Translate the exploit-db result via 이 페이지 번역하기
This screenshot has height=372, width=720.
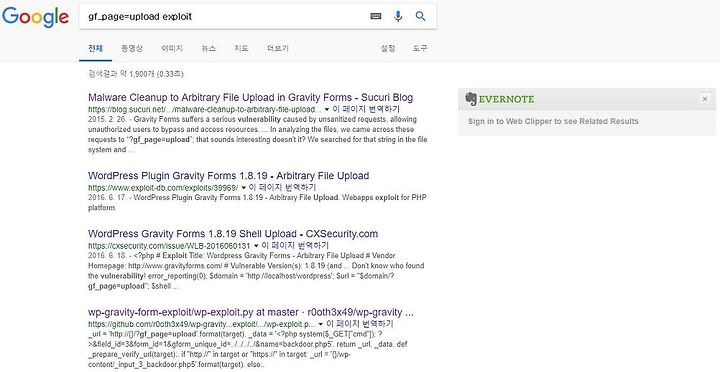pos(282,187)
